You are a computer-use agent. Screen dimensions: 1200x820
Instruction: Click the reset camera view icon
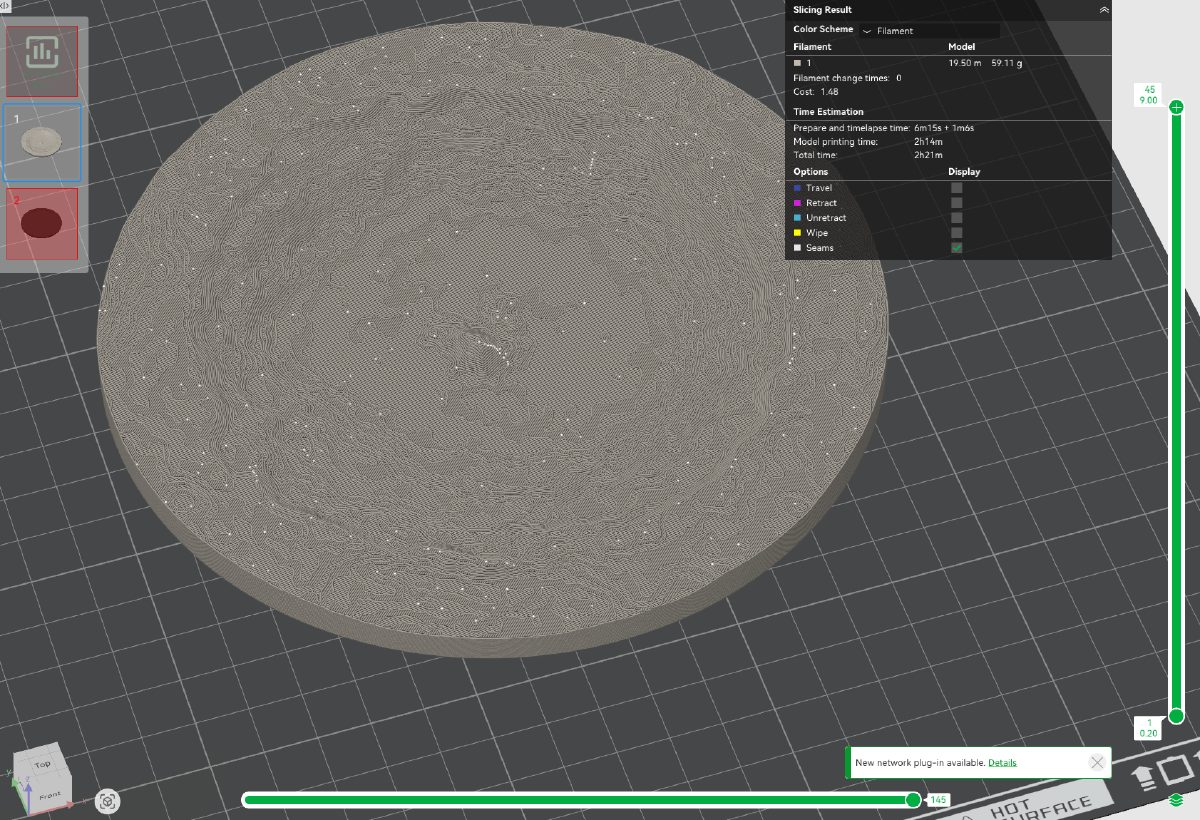(108, 800)
